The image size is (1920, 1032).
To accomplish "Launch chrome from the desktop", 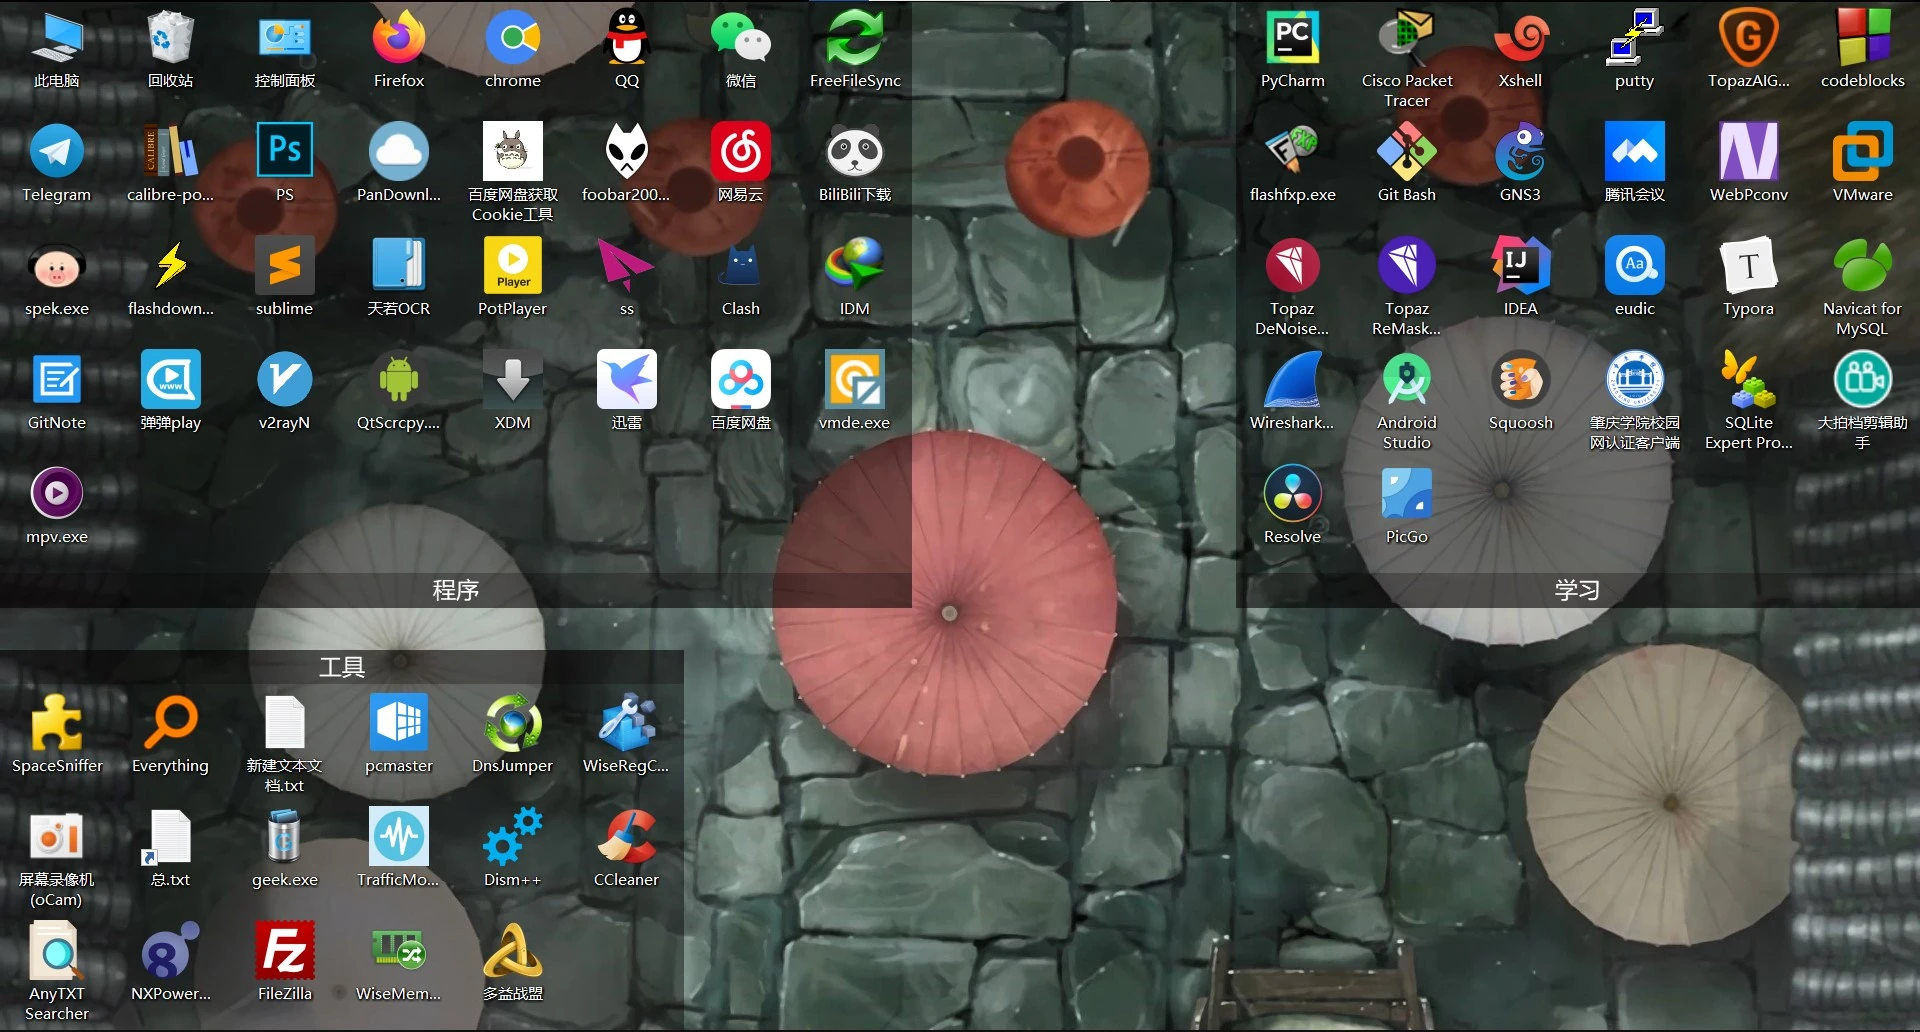I will point(513,38).
